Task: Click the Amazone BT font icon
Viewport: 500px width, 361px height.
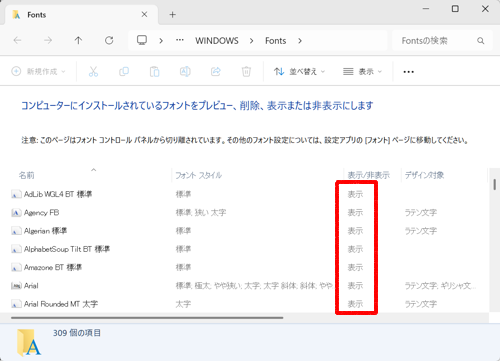Action: pyautogui.click(x=16, y=267)
